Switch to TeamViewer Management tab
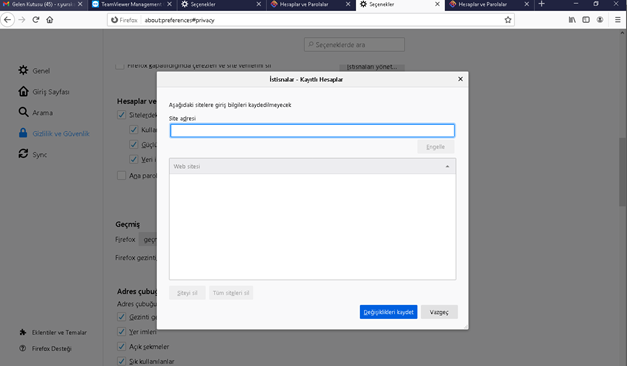627x366 pixels. click(127, 4)
